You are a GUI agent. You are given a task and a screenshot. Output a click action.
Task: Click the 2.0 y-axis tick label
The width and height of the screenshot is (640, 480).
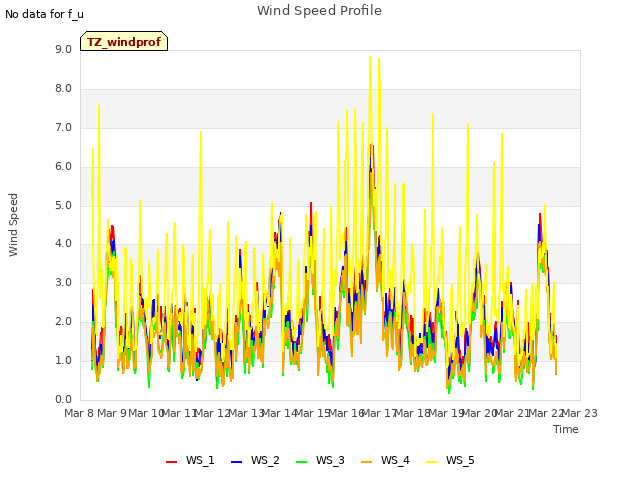(x=63, y=322)
